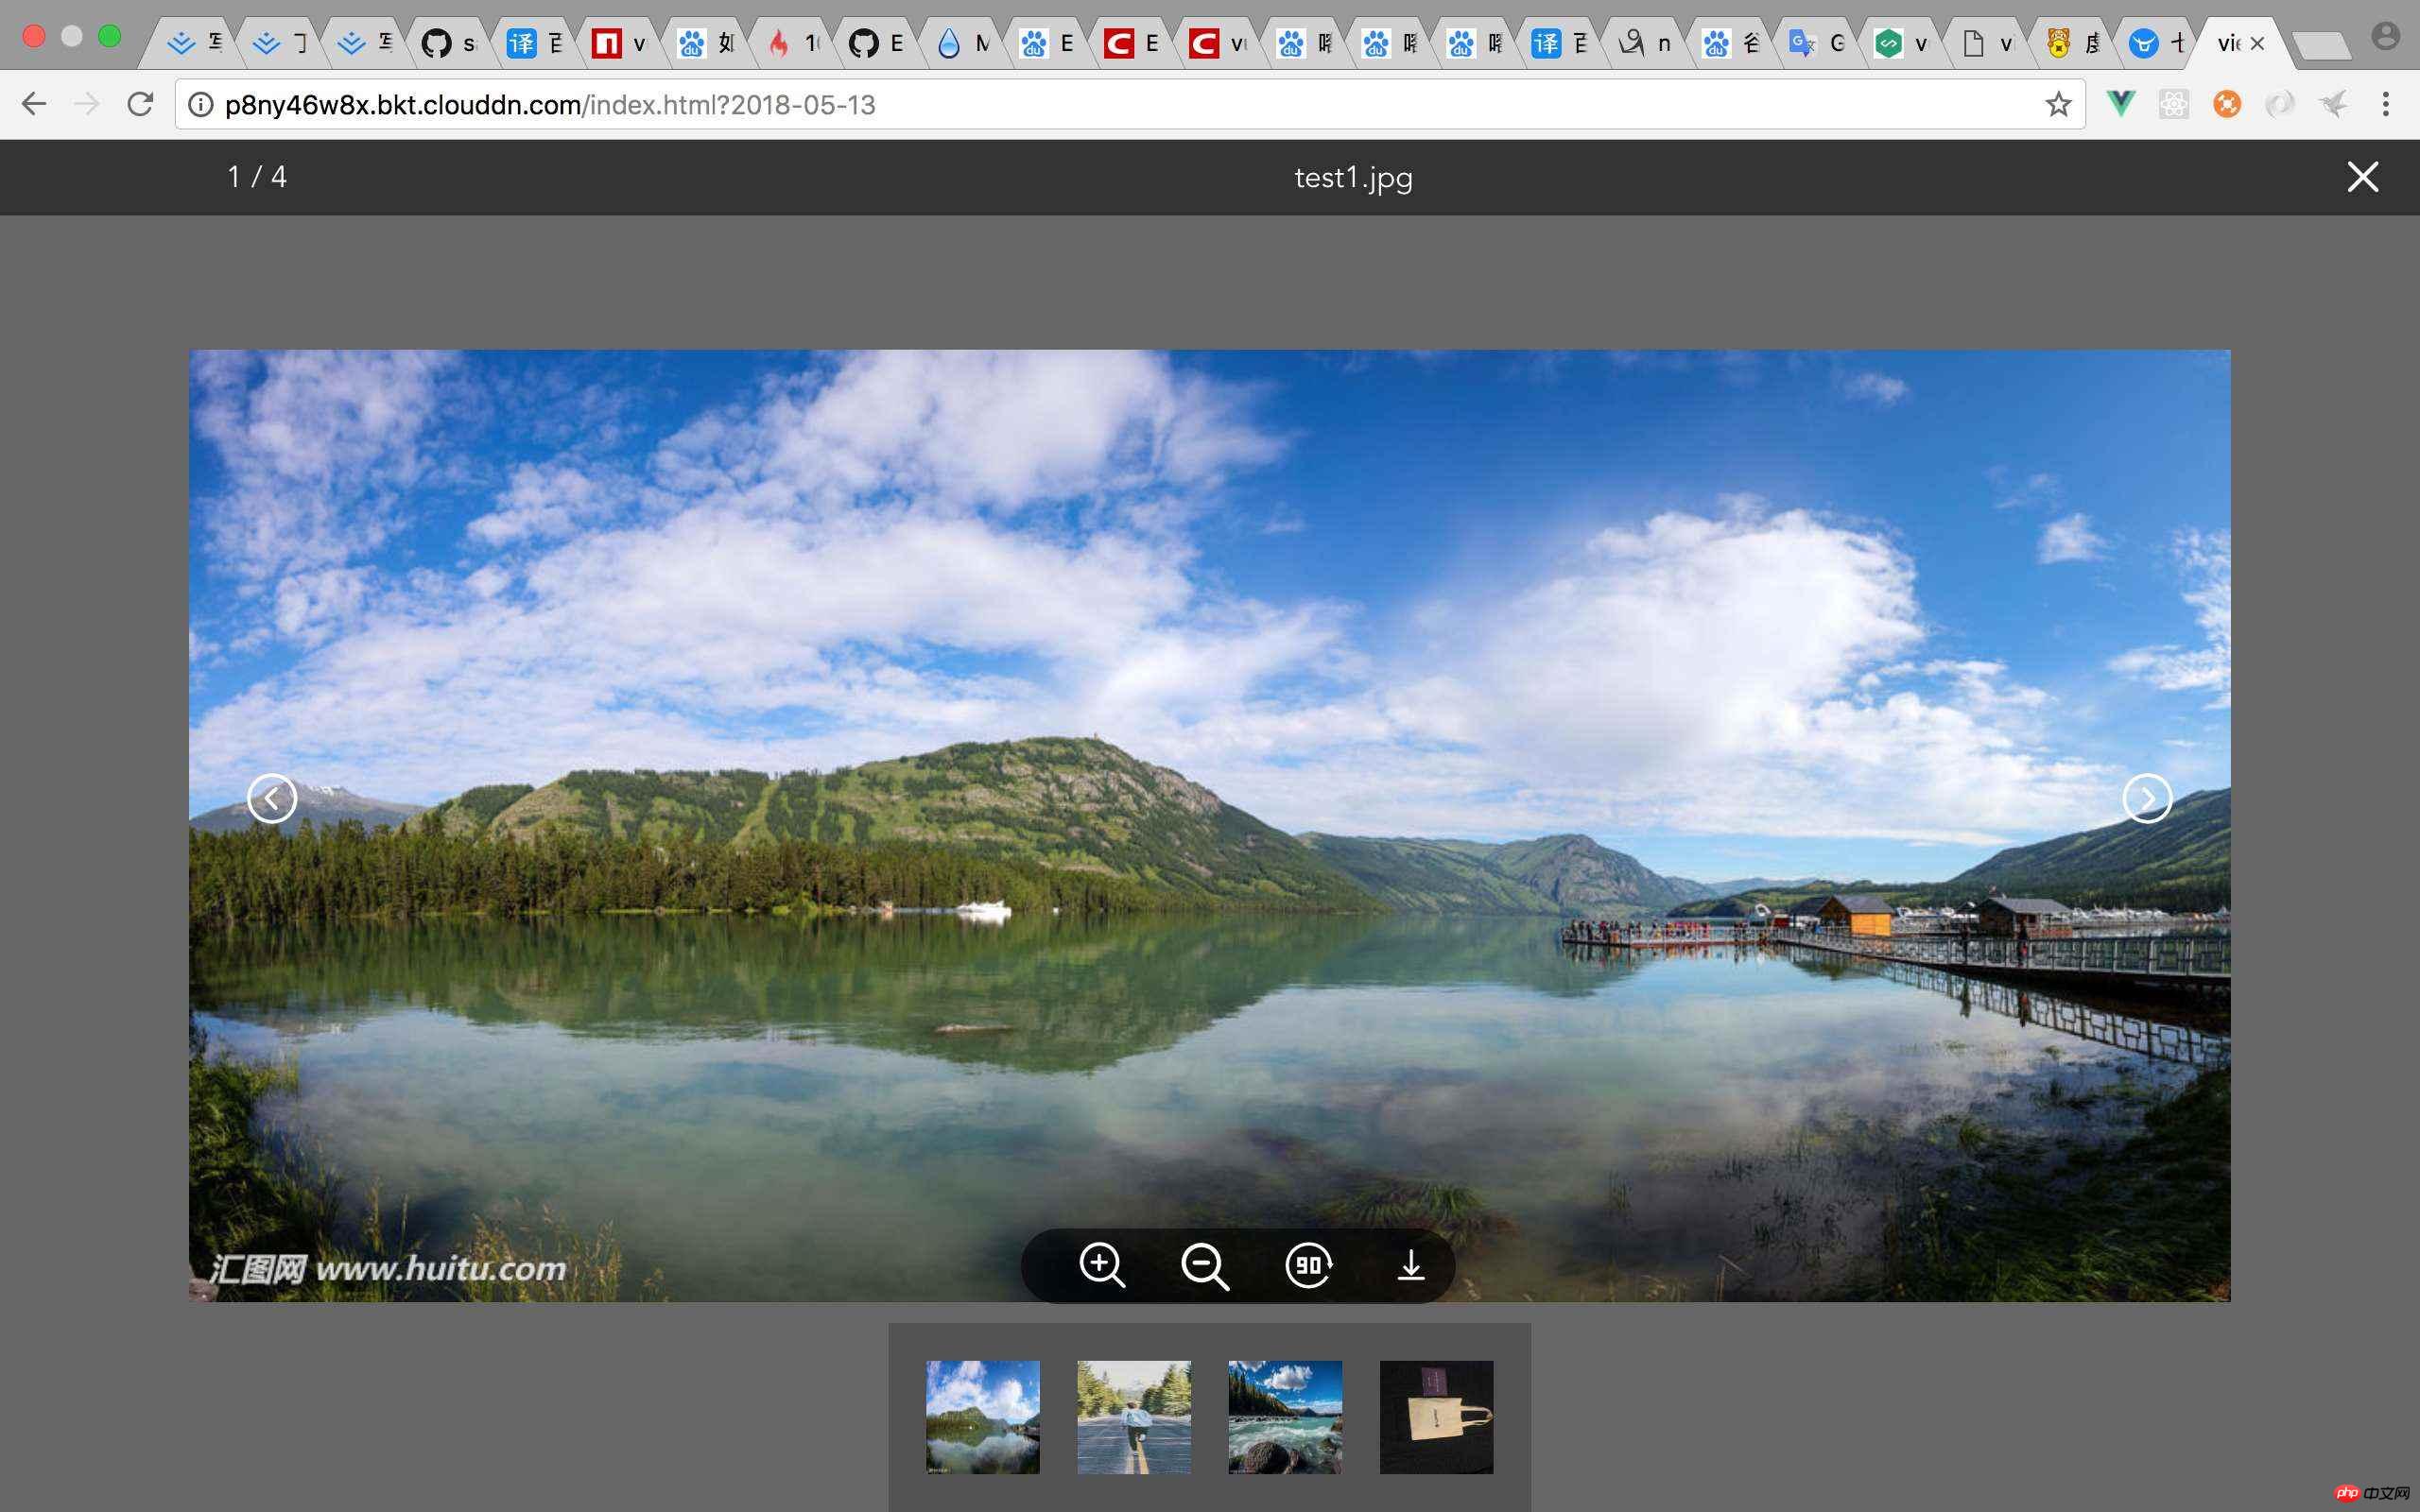
Task: Click the zoom in magnifier icon
Action: pos(1102,1265)
